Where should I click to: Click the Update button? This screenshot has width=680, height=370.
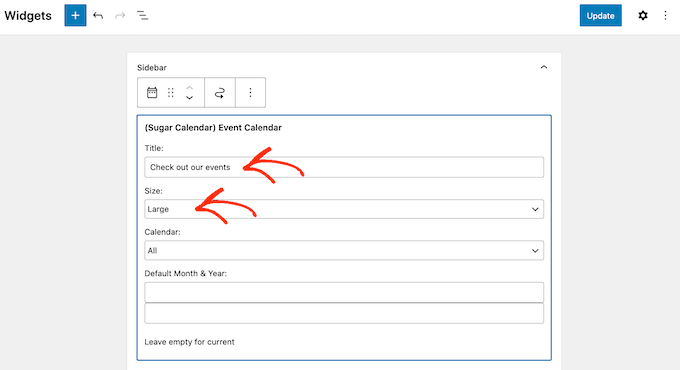(601, 16)
